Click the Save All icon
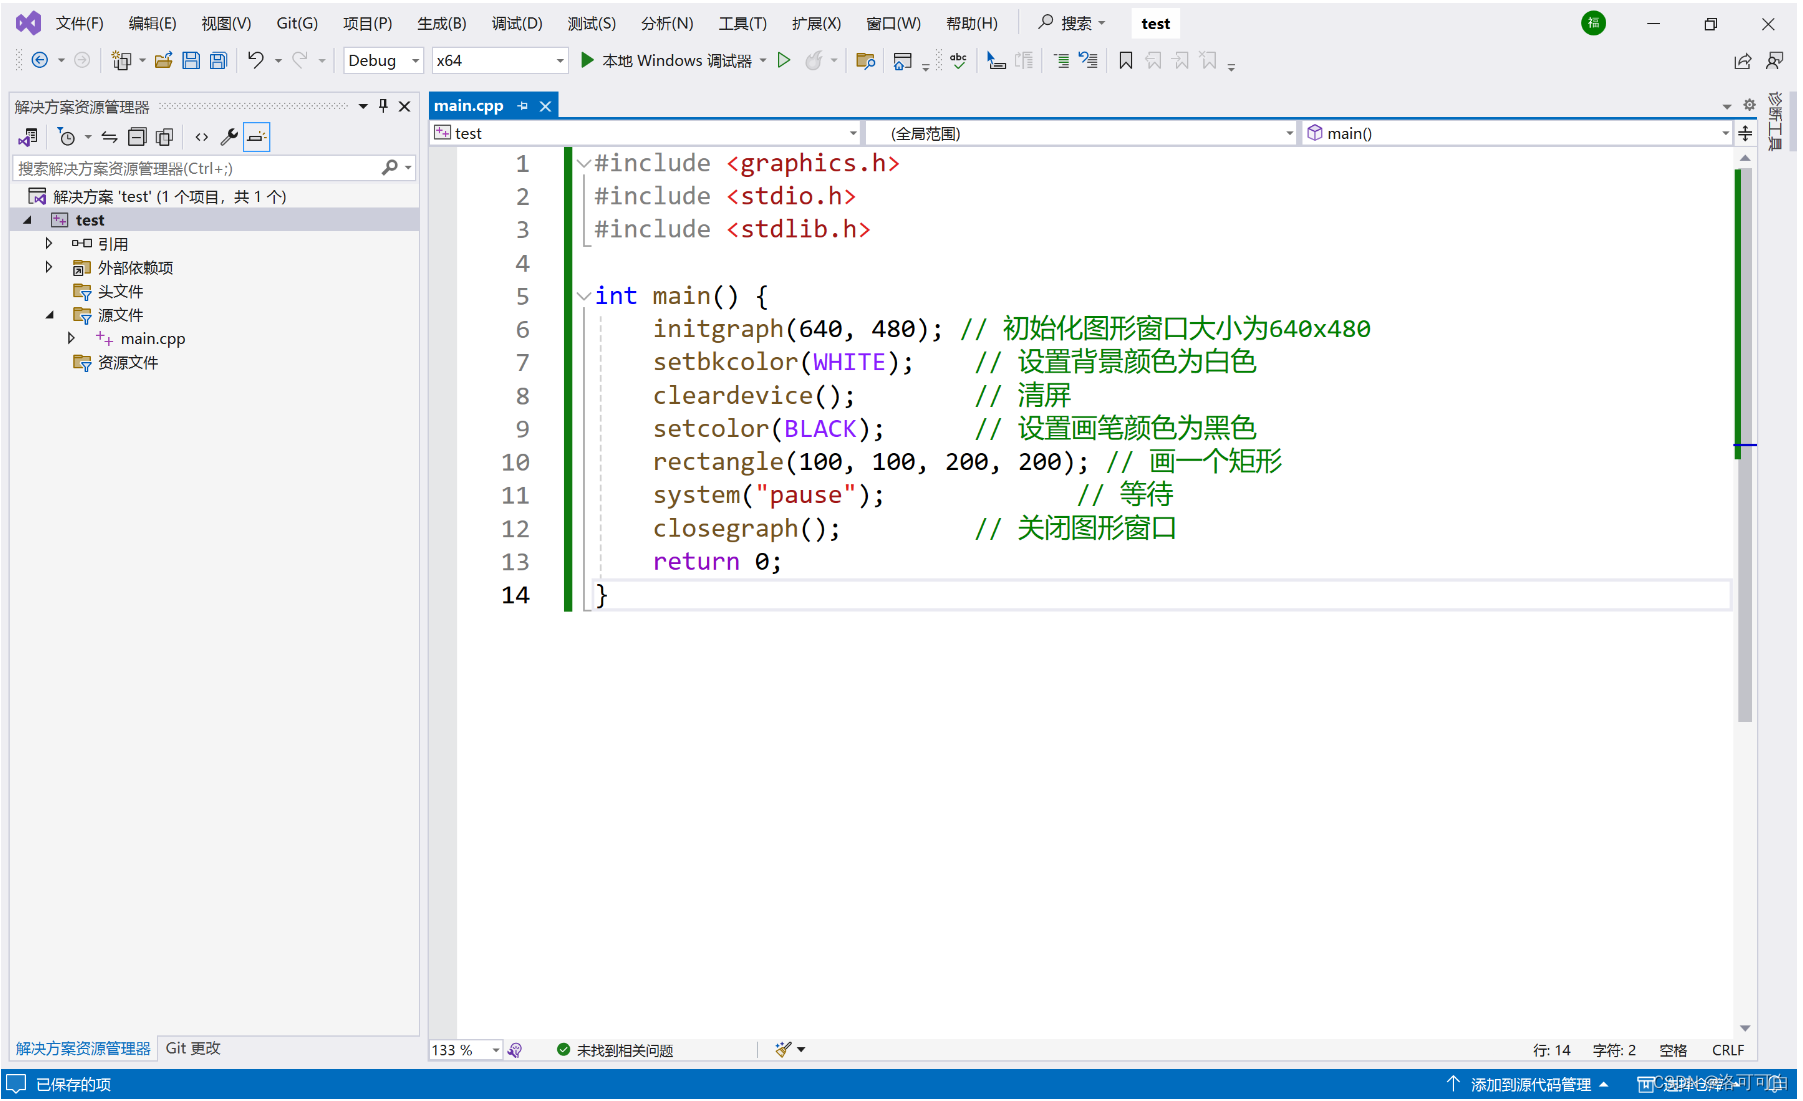1803x1101 pixels. (217, 60)
